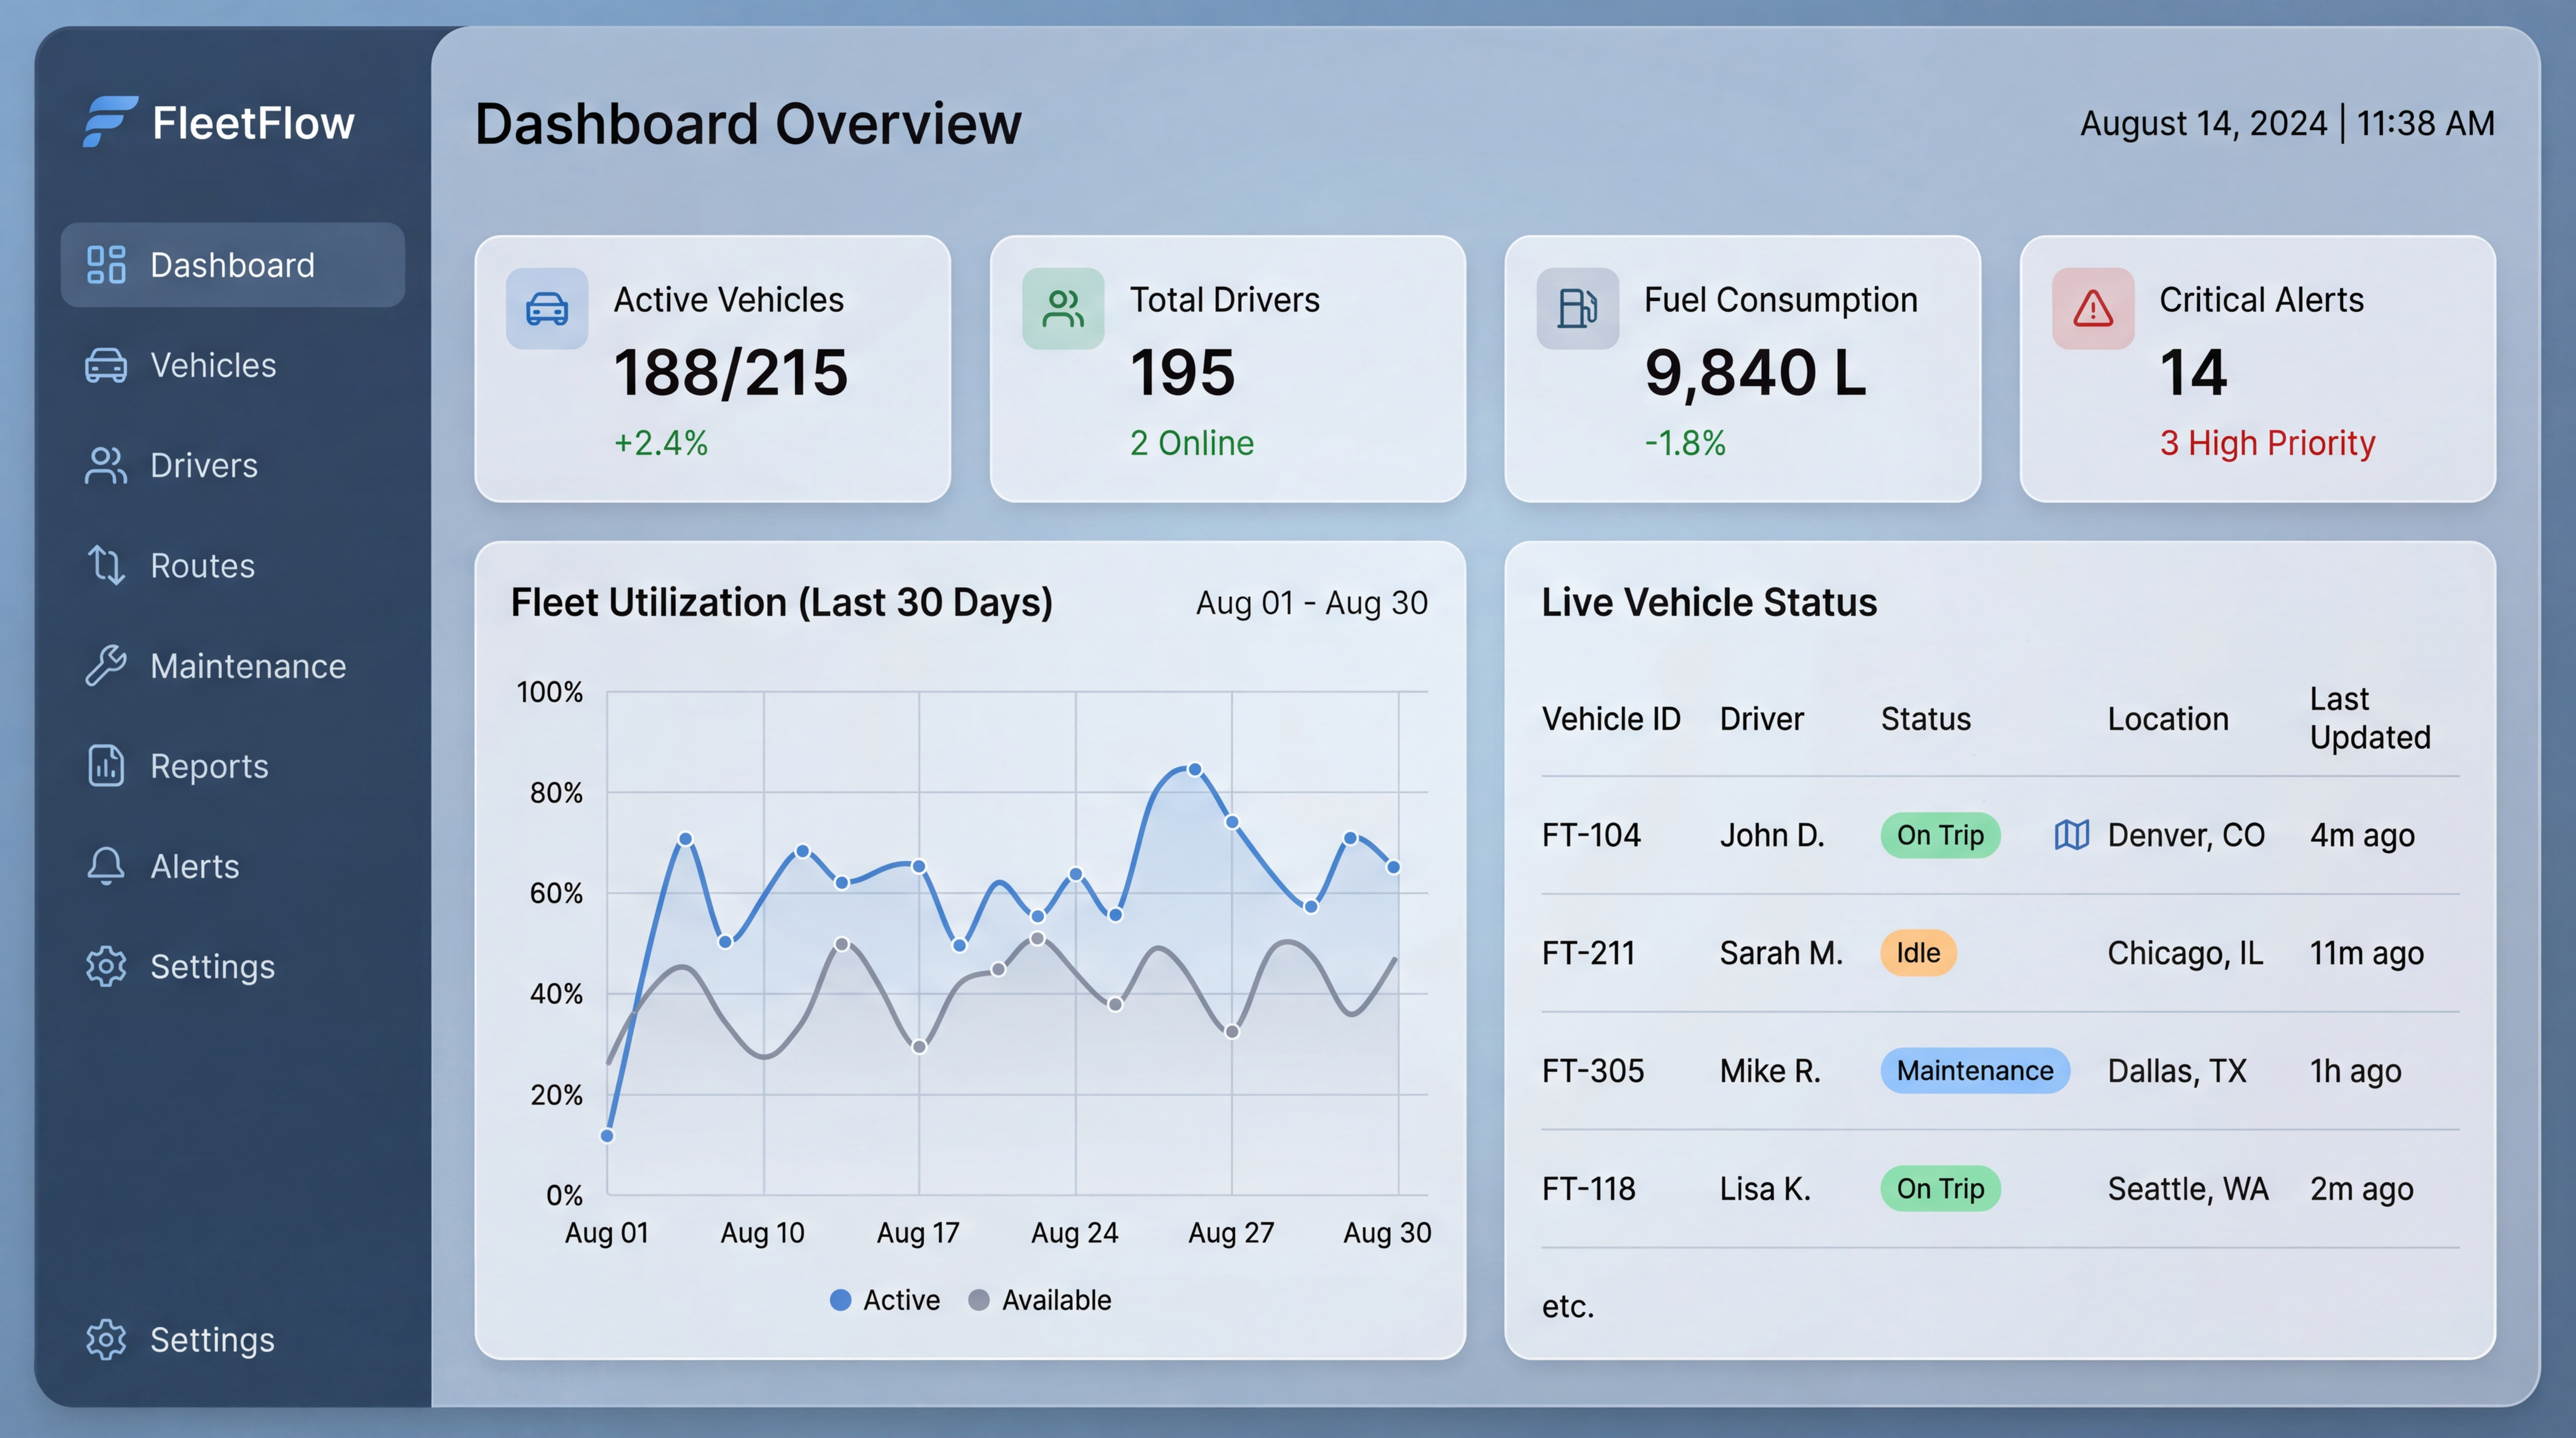
Task: Click the Aug 01 - Aug 30 date range
Action: coord(1311,603)
